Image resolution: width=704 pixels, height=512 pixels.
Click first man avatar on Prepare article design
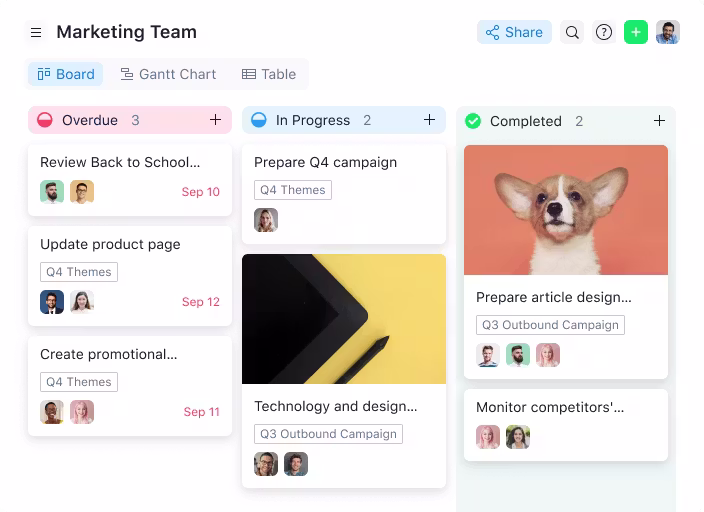[488, 355]
